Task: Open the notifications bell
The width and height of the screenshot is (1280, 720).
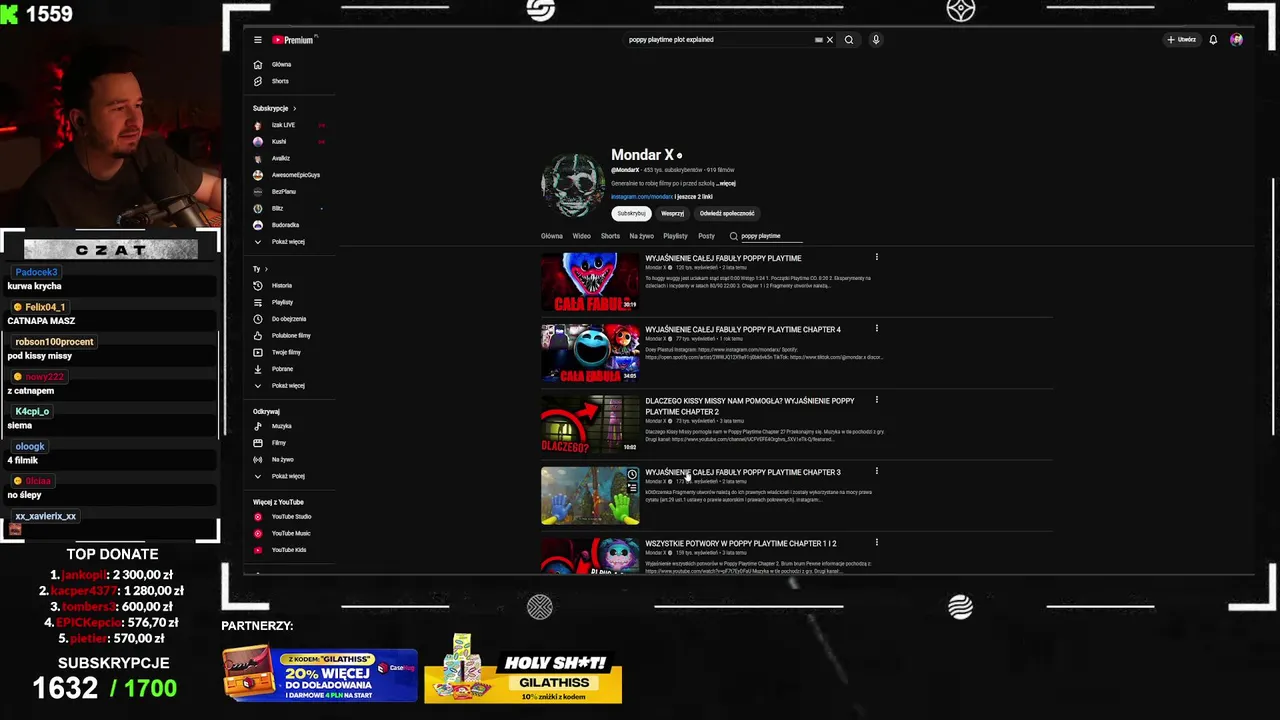Action: pyautogui.click(x=1213, y=40)
